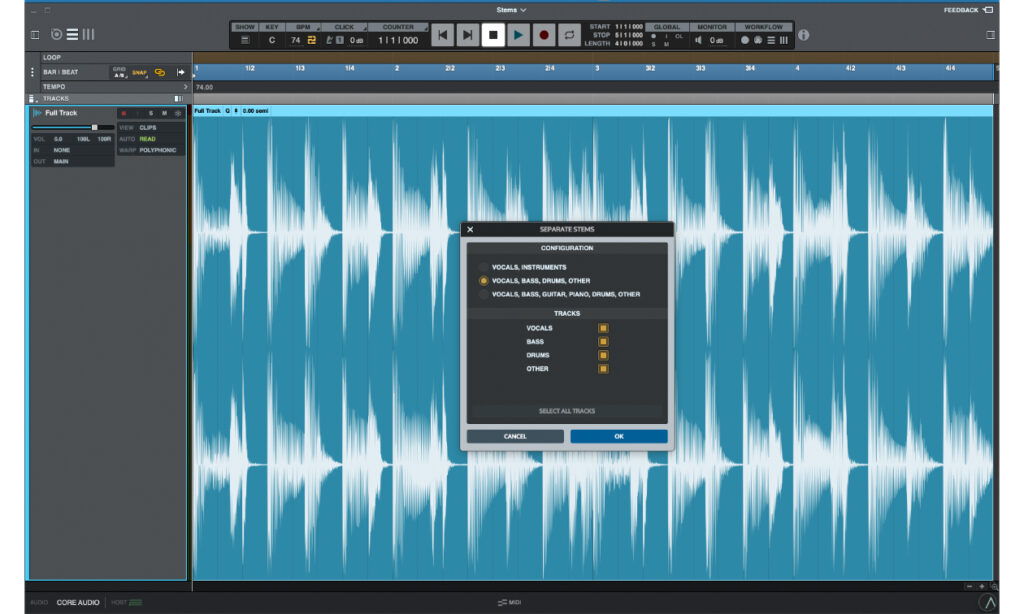
Task: Uncheck the Bass track checkbox
Action: (603, 342)
